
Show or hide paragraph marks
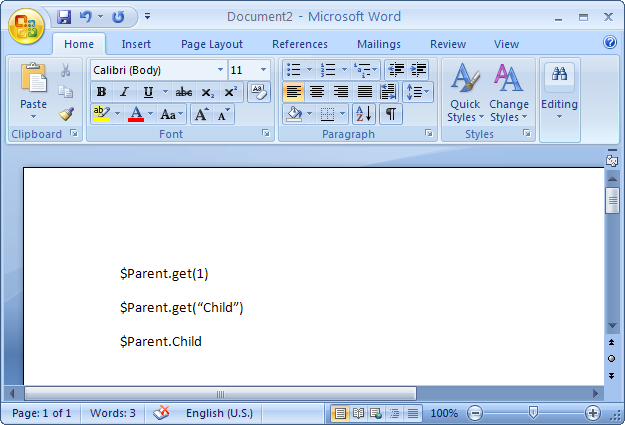391,114
